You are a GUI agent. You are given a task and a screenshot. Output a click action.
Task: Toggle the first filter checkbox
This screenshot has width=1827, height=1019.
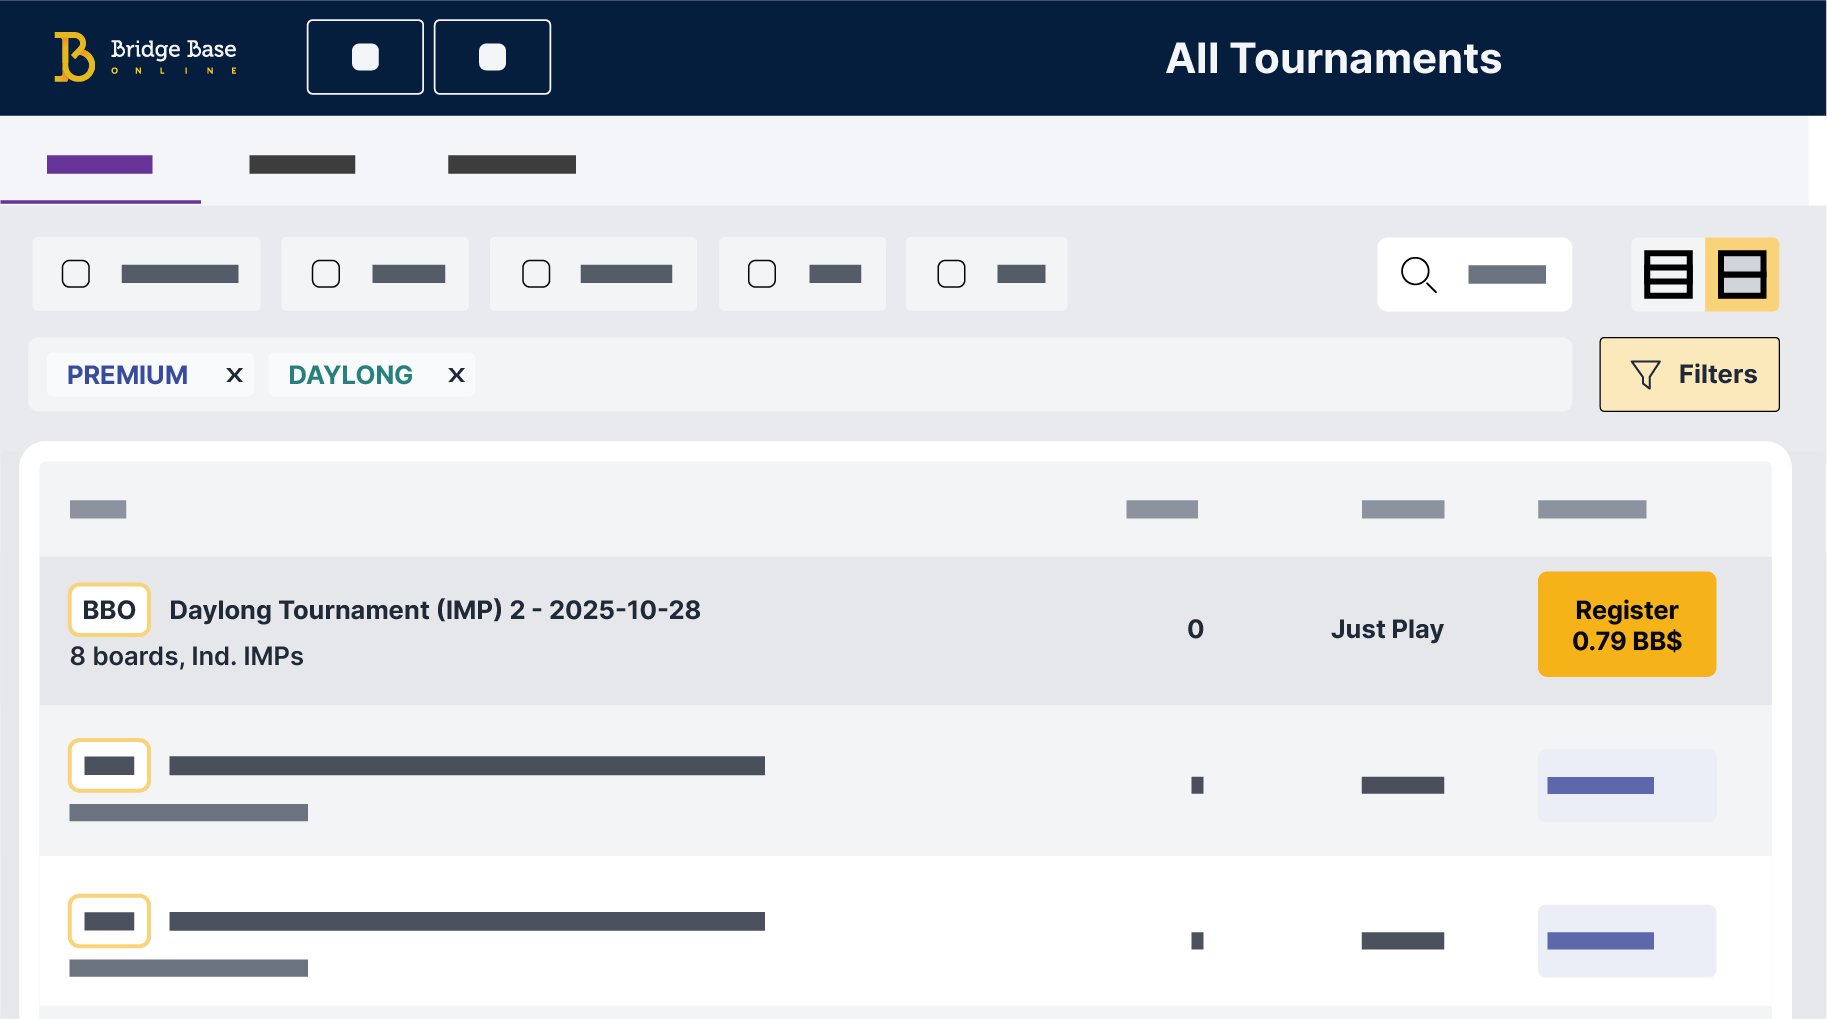tap(76, 274)
